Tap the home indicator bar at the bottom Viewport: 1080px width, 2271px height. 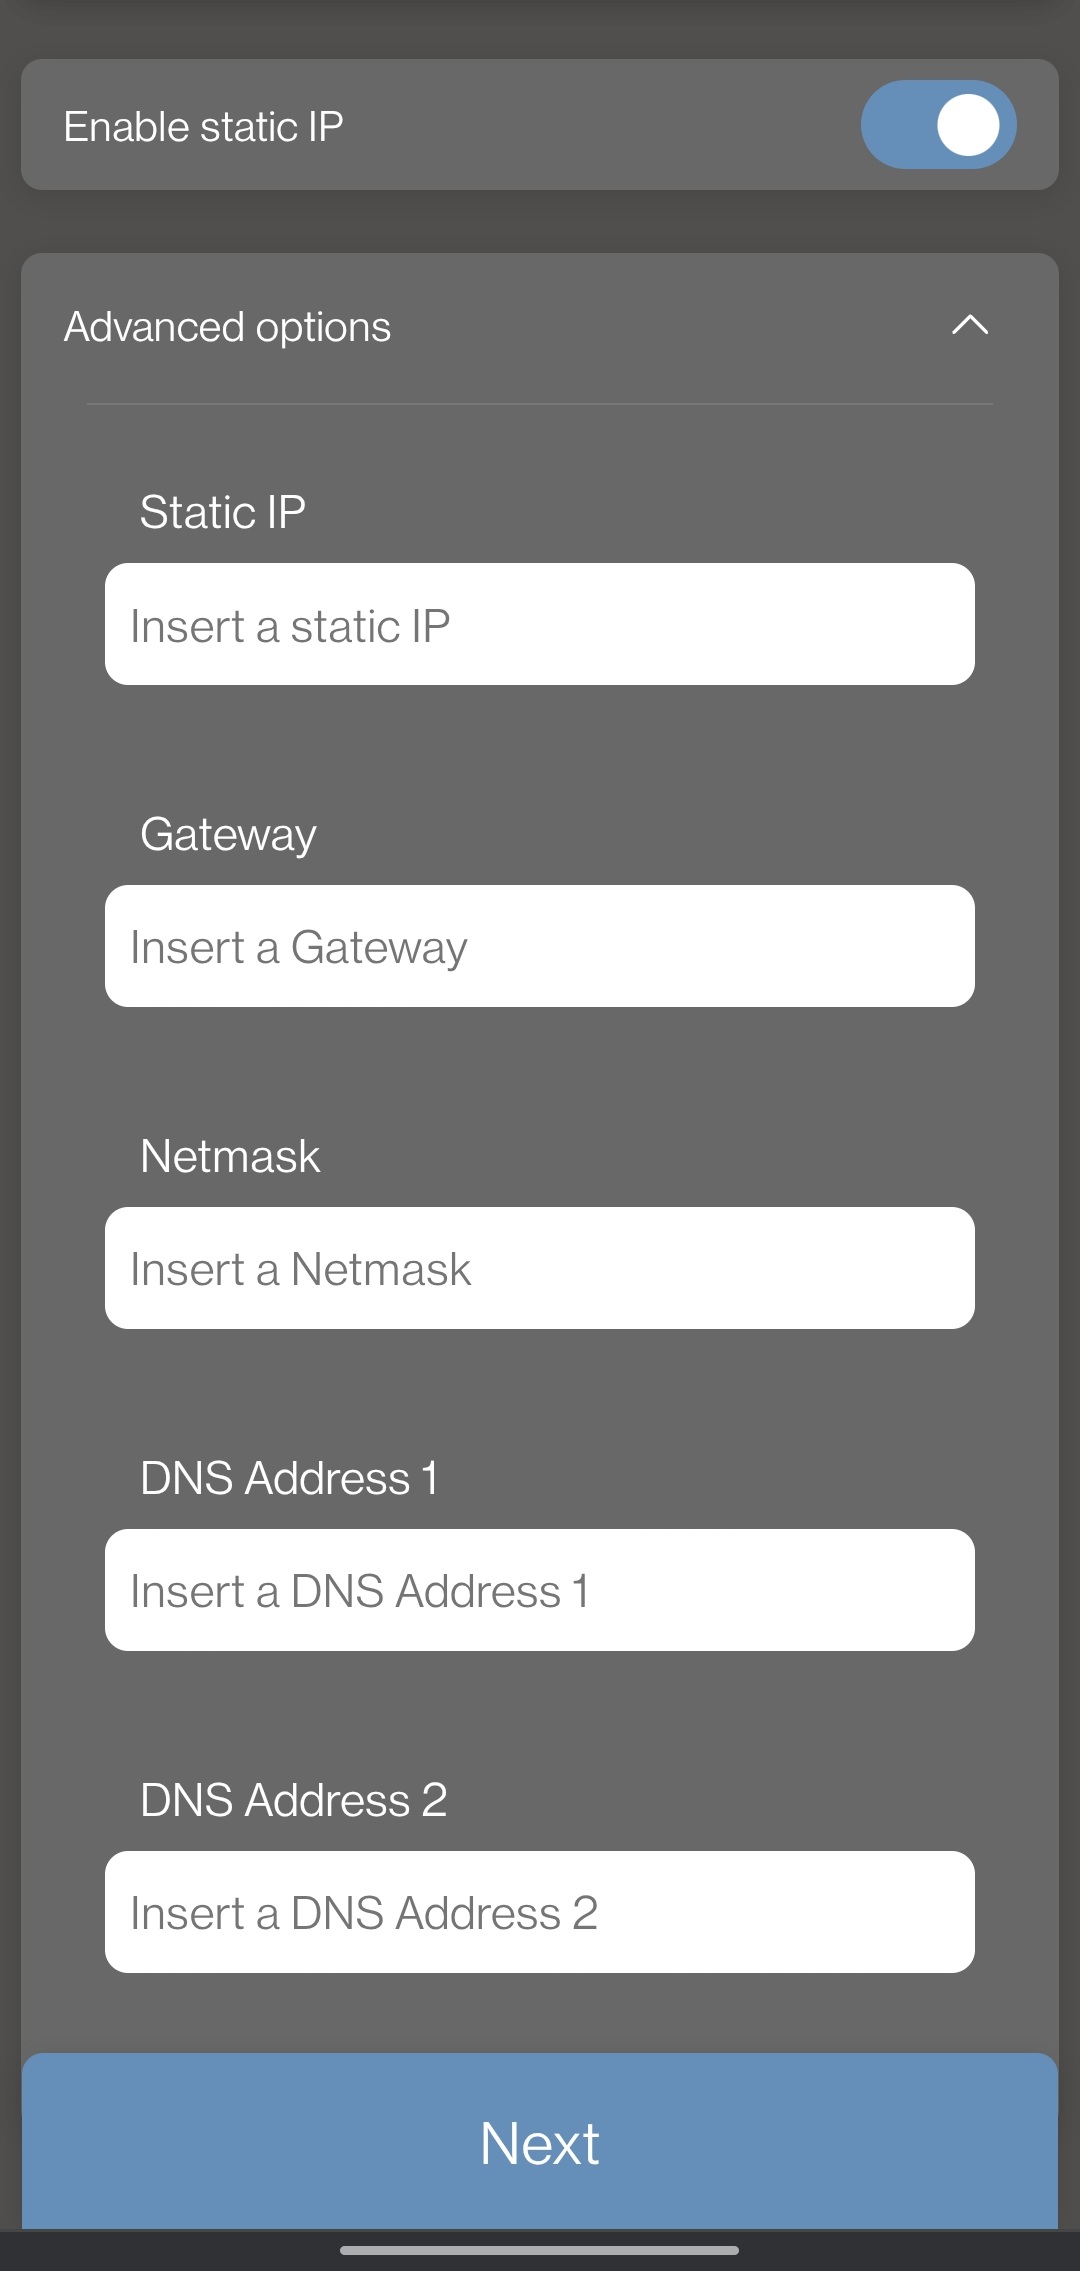click(x=540, y=2250)
